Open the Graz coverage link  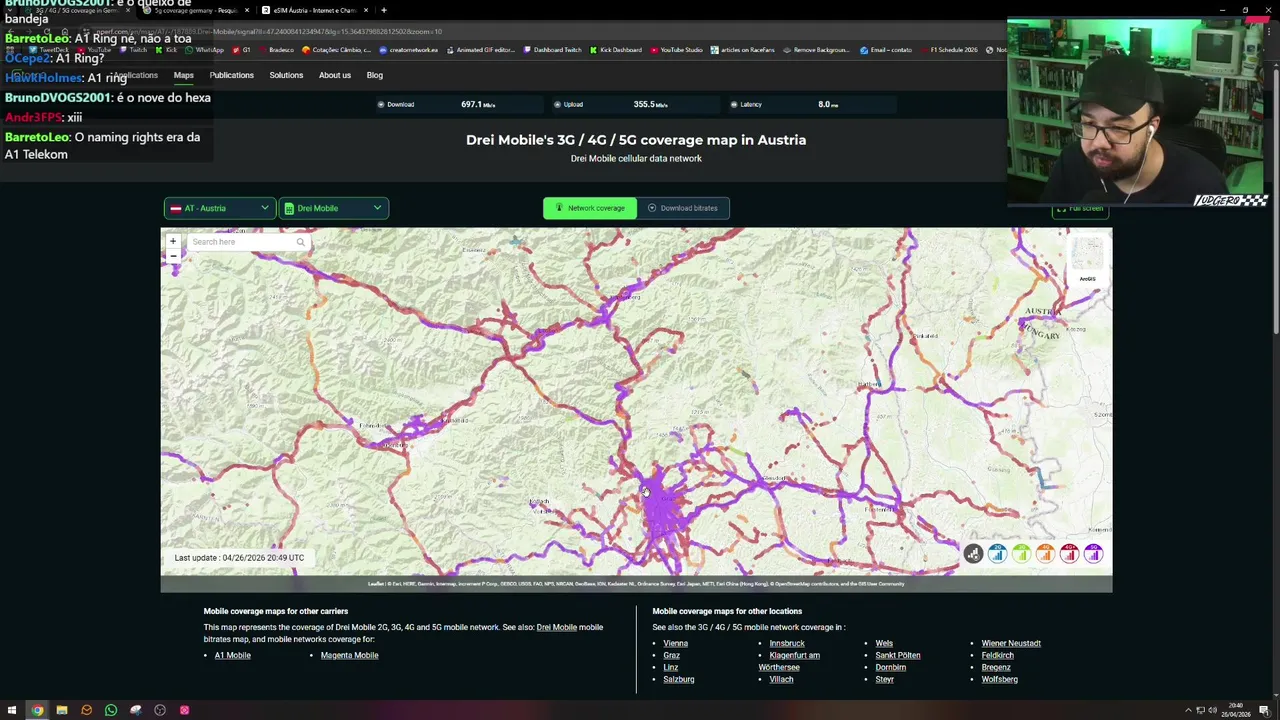point(672,655)
